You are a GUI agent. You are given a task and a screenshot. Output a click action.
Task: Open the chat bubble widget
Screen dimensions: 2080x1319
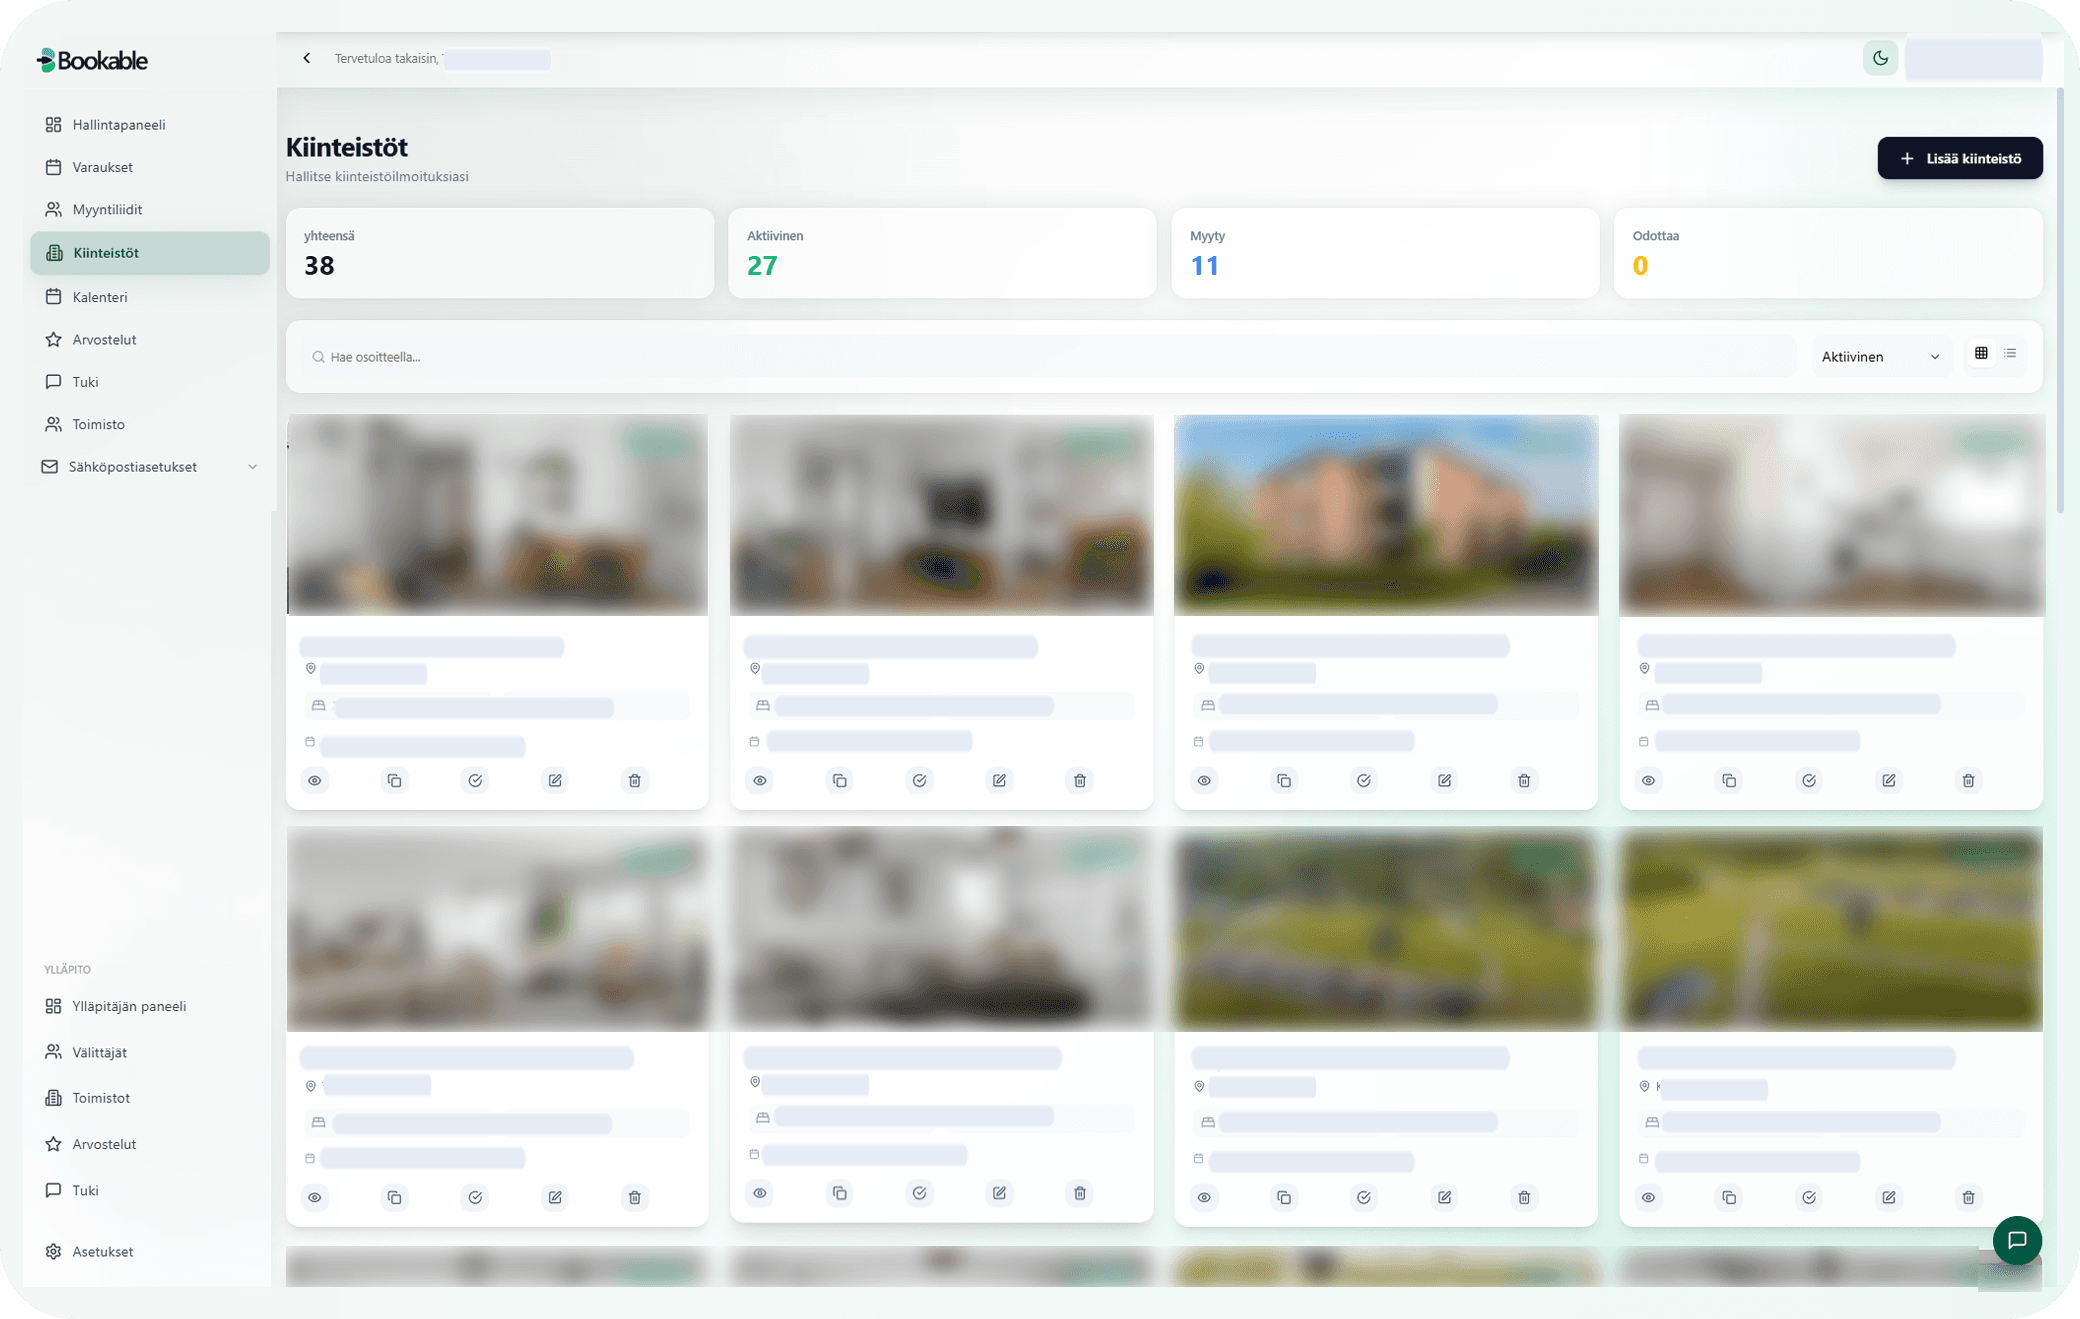pos(2016,1240)
